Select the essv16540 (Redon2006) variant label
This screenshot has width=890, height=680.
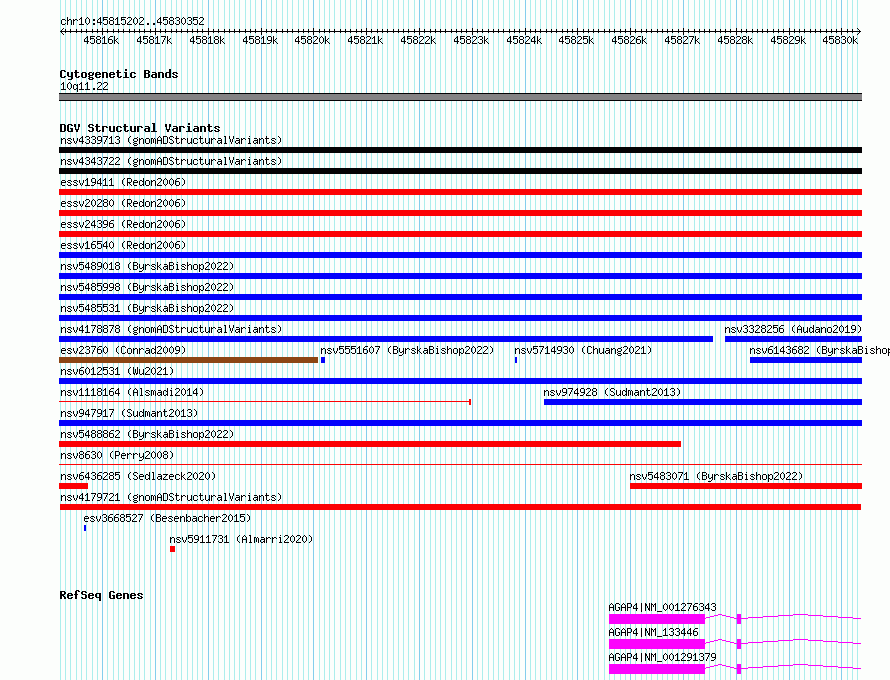point(123,245)
